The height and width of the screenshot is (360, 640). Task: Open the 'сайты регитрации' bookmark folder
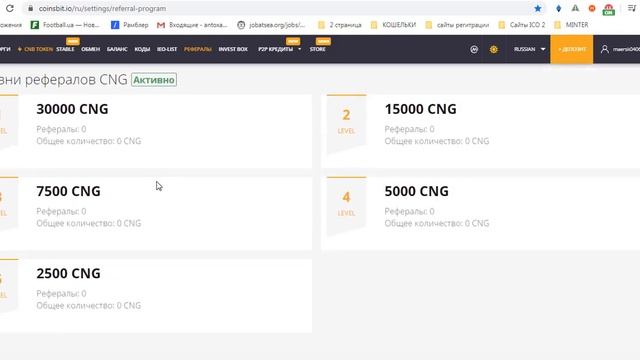point(457,25)
